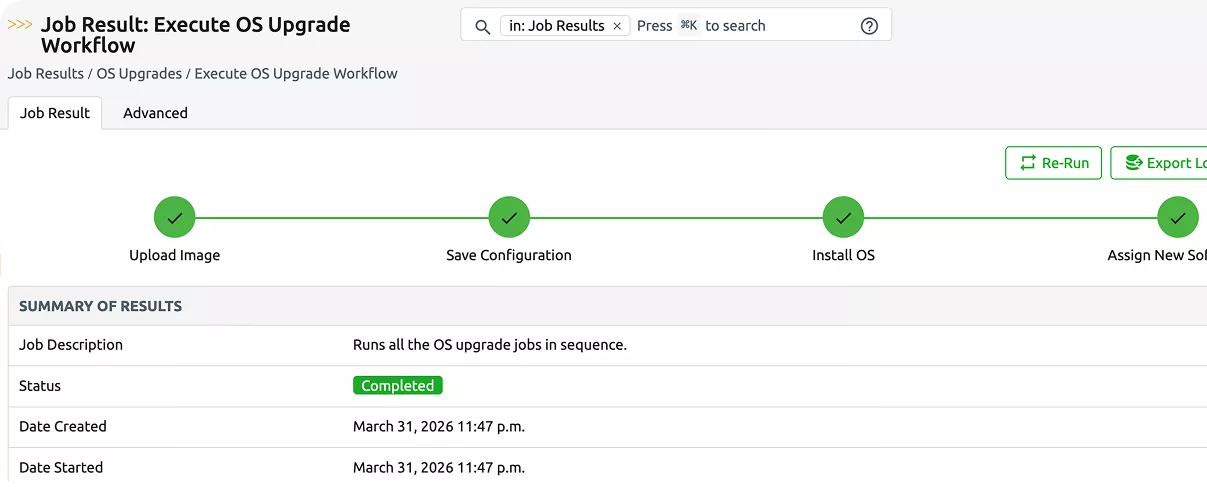Click the magnifying glass search icon
Image resolution: width=1207 pixels, height=487 pixels.
pos(482,26)
